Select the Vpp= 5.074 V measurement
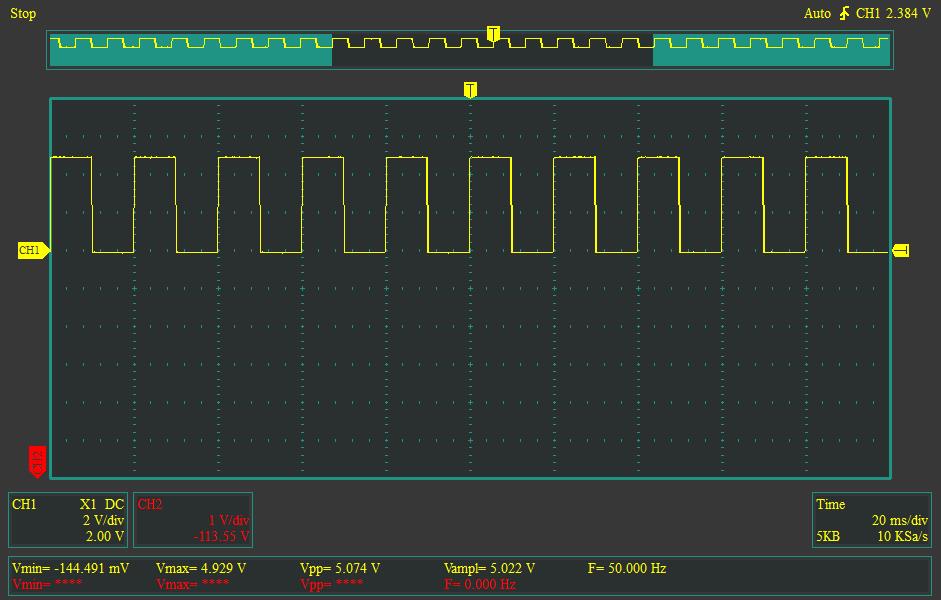Screen dimensions: 941x600 coord(340,568)
